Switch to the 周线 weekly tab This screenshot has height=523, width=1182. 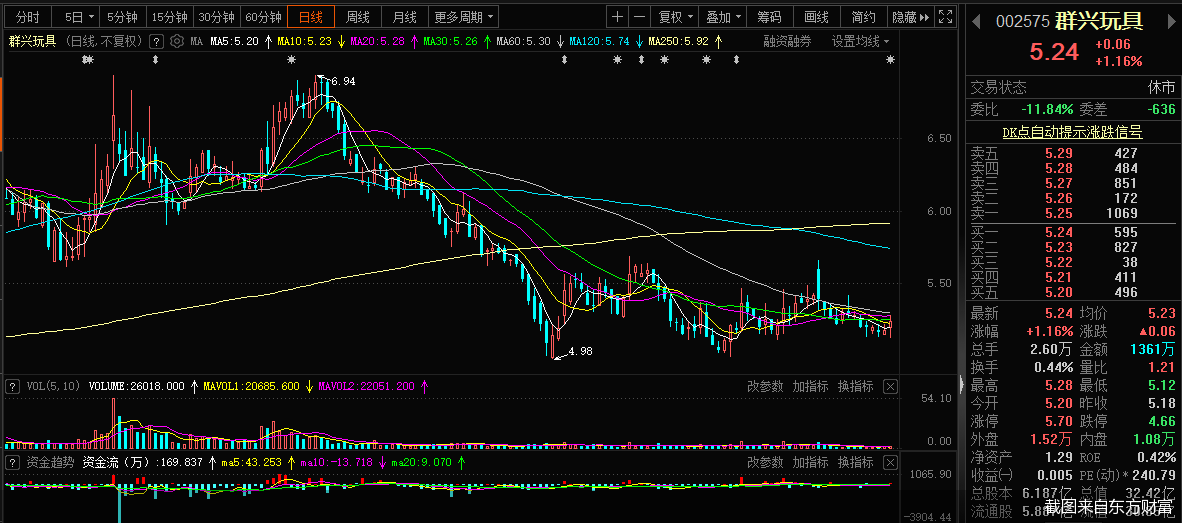coord(358,17)
